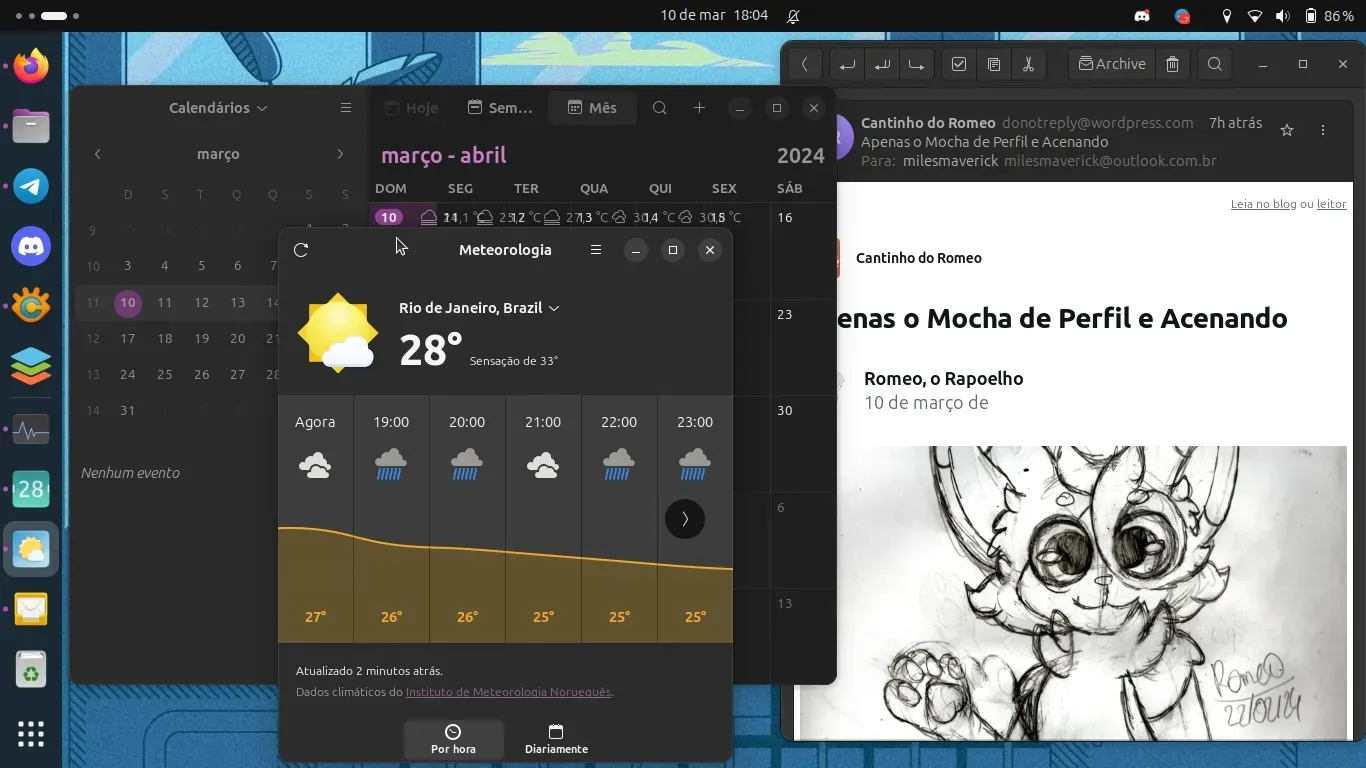This screenshot has height=768, width=1366.
Task: Click the forward message icon
Action: 916,64
